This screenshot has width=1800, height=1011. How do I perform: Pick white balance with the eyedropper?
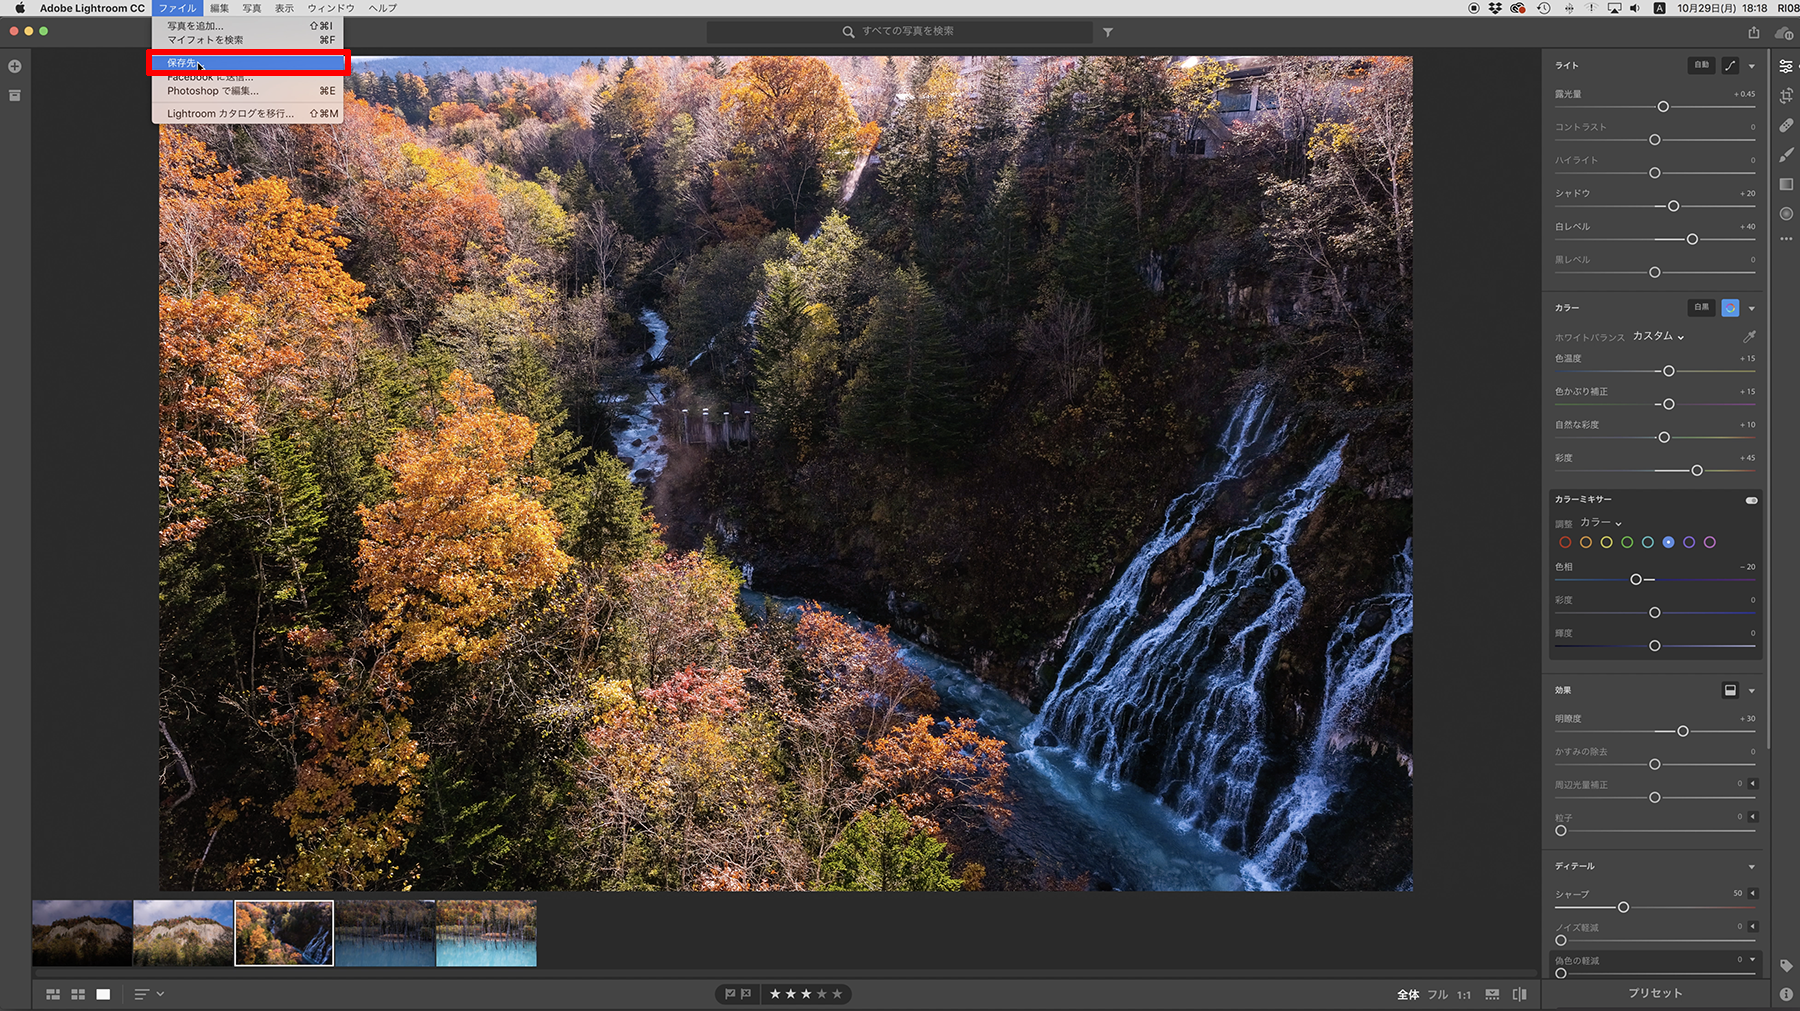[x=1749, y=337]
